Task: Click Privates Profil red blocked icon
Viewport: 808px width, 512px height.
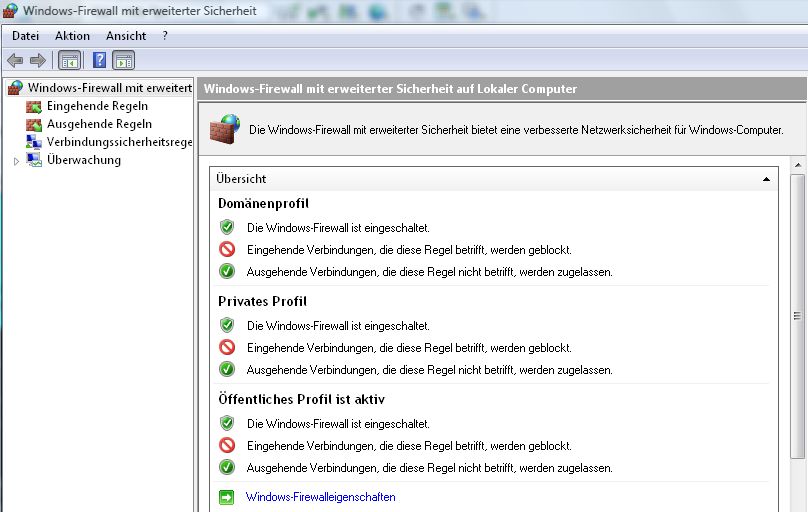Action: tap(227, 347)
